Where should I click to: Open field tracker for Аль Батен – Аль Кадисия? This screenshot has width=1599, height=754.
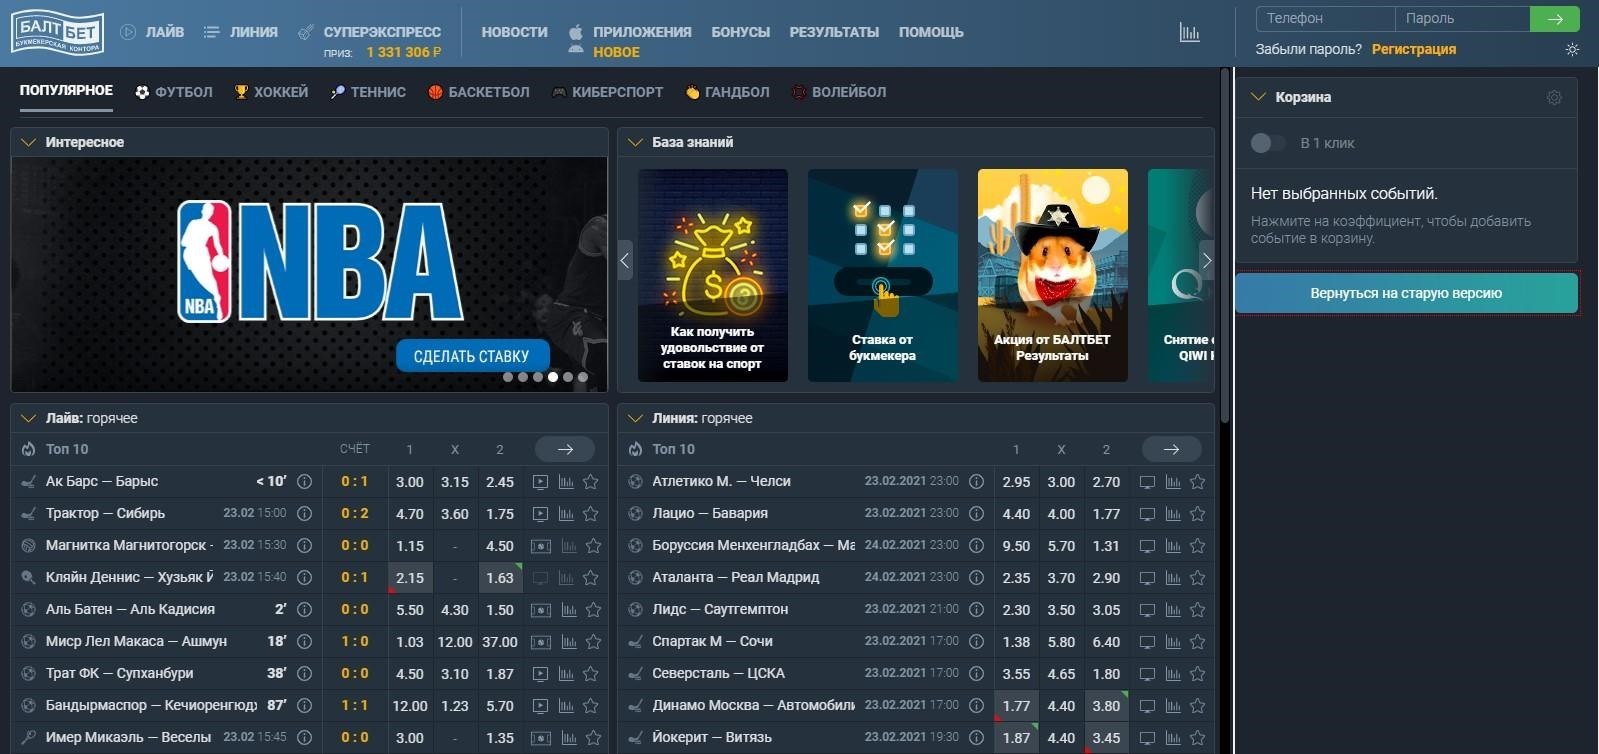tap(540, 610)
